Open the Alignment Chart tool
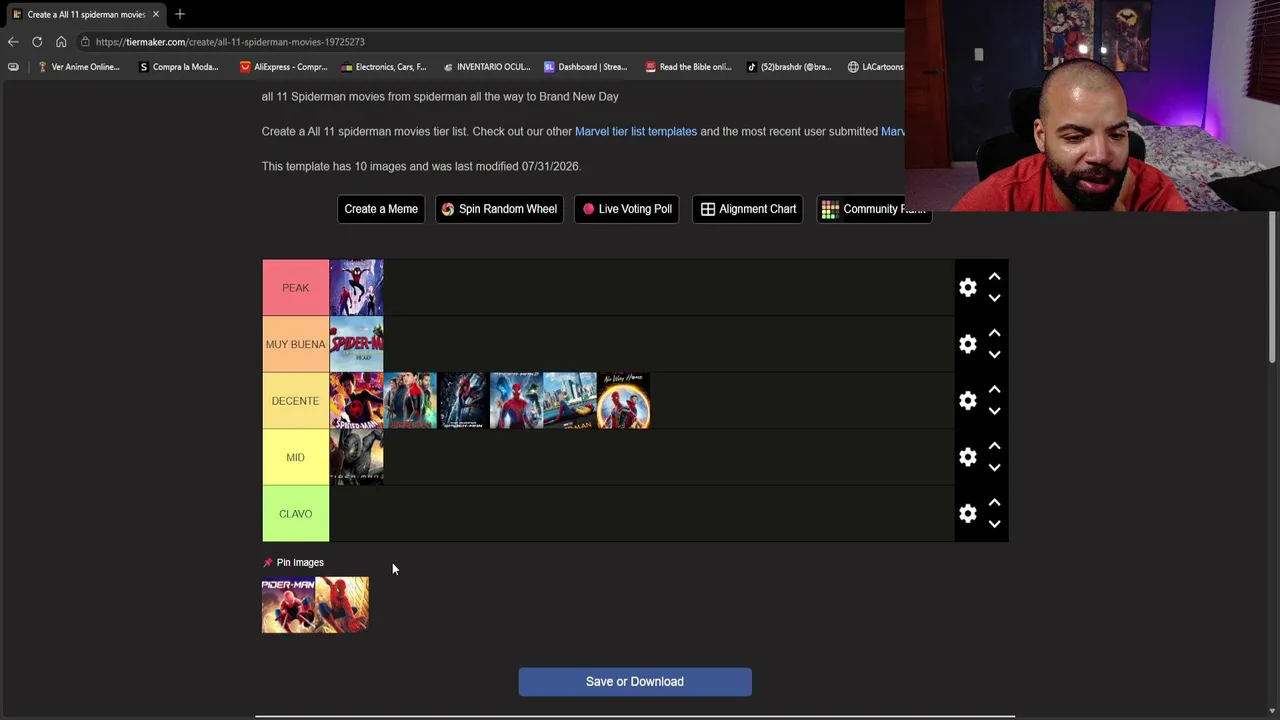The height and width of the screenshot is (720, 1280). click(x=748, y=209)
